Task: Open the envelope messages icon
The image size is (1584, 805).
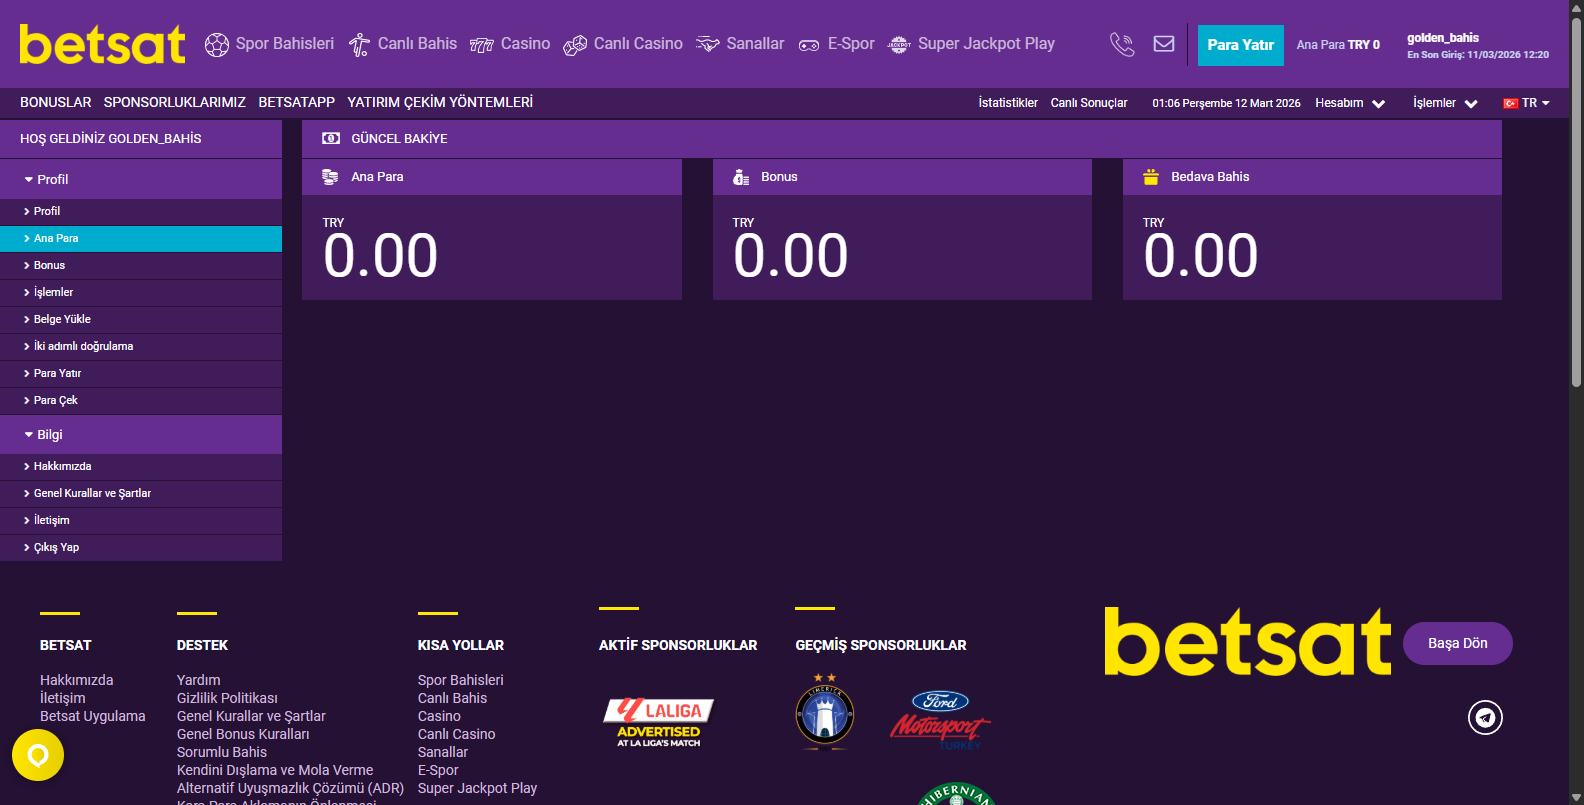Action: (1164, 44)
